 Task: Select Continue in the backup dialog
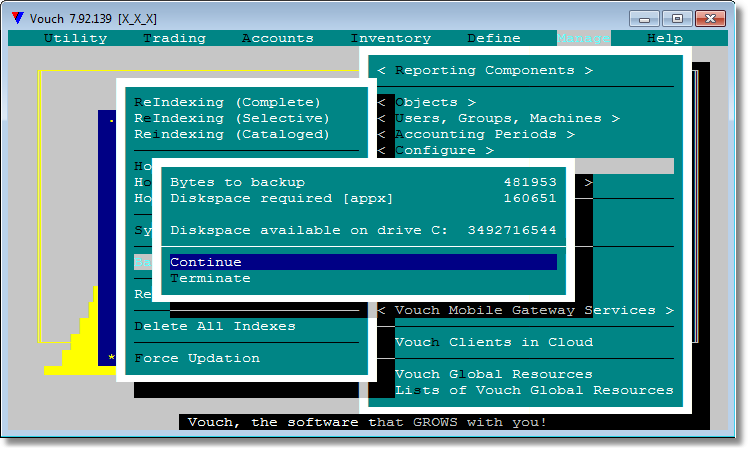[364, 262]
